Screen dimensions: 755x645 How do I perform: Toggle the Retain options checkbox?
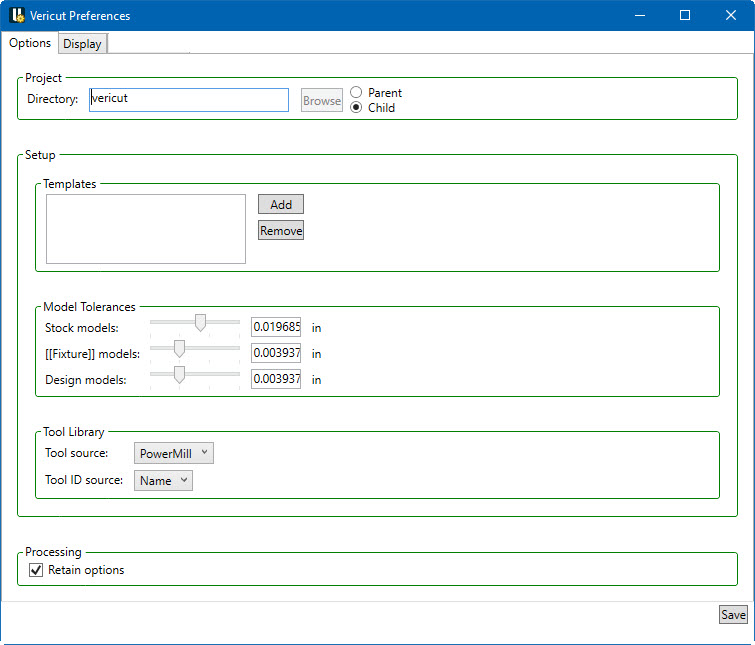(x=36, y=570)
